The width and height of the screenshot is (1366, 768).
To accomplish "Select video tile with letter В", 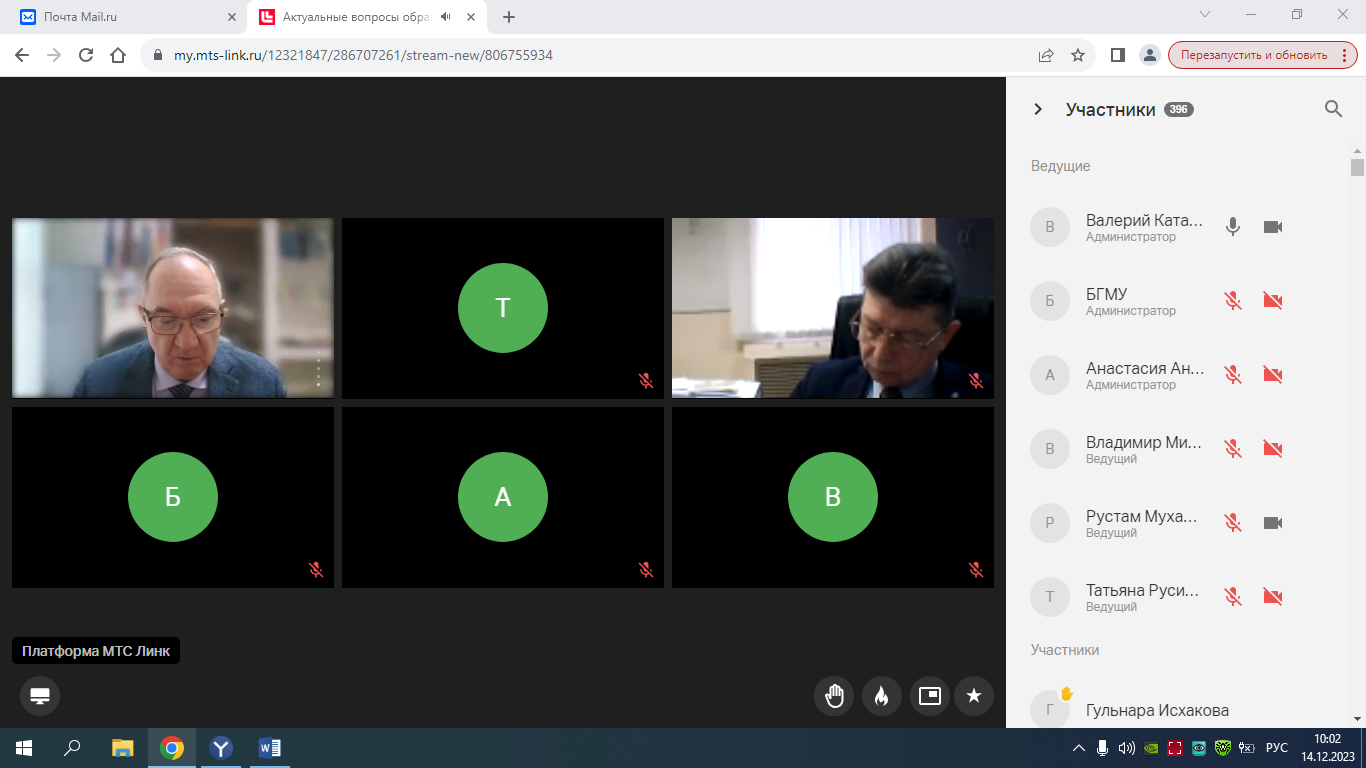I will pos(833,497).
